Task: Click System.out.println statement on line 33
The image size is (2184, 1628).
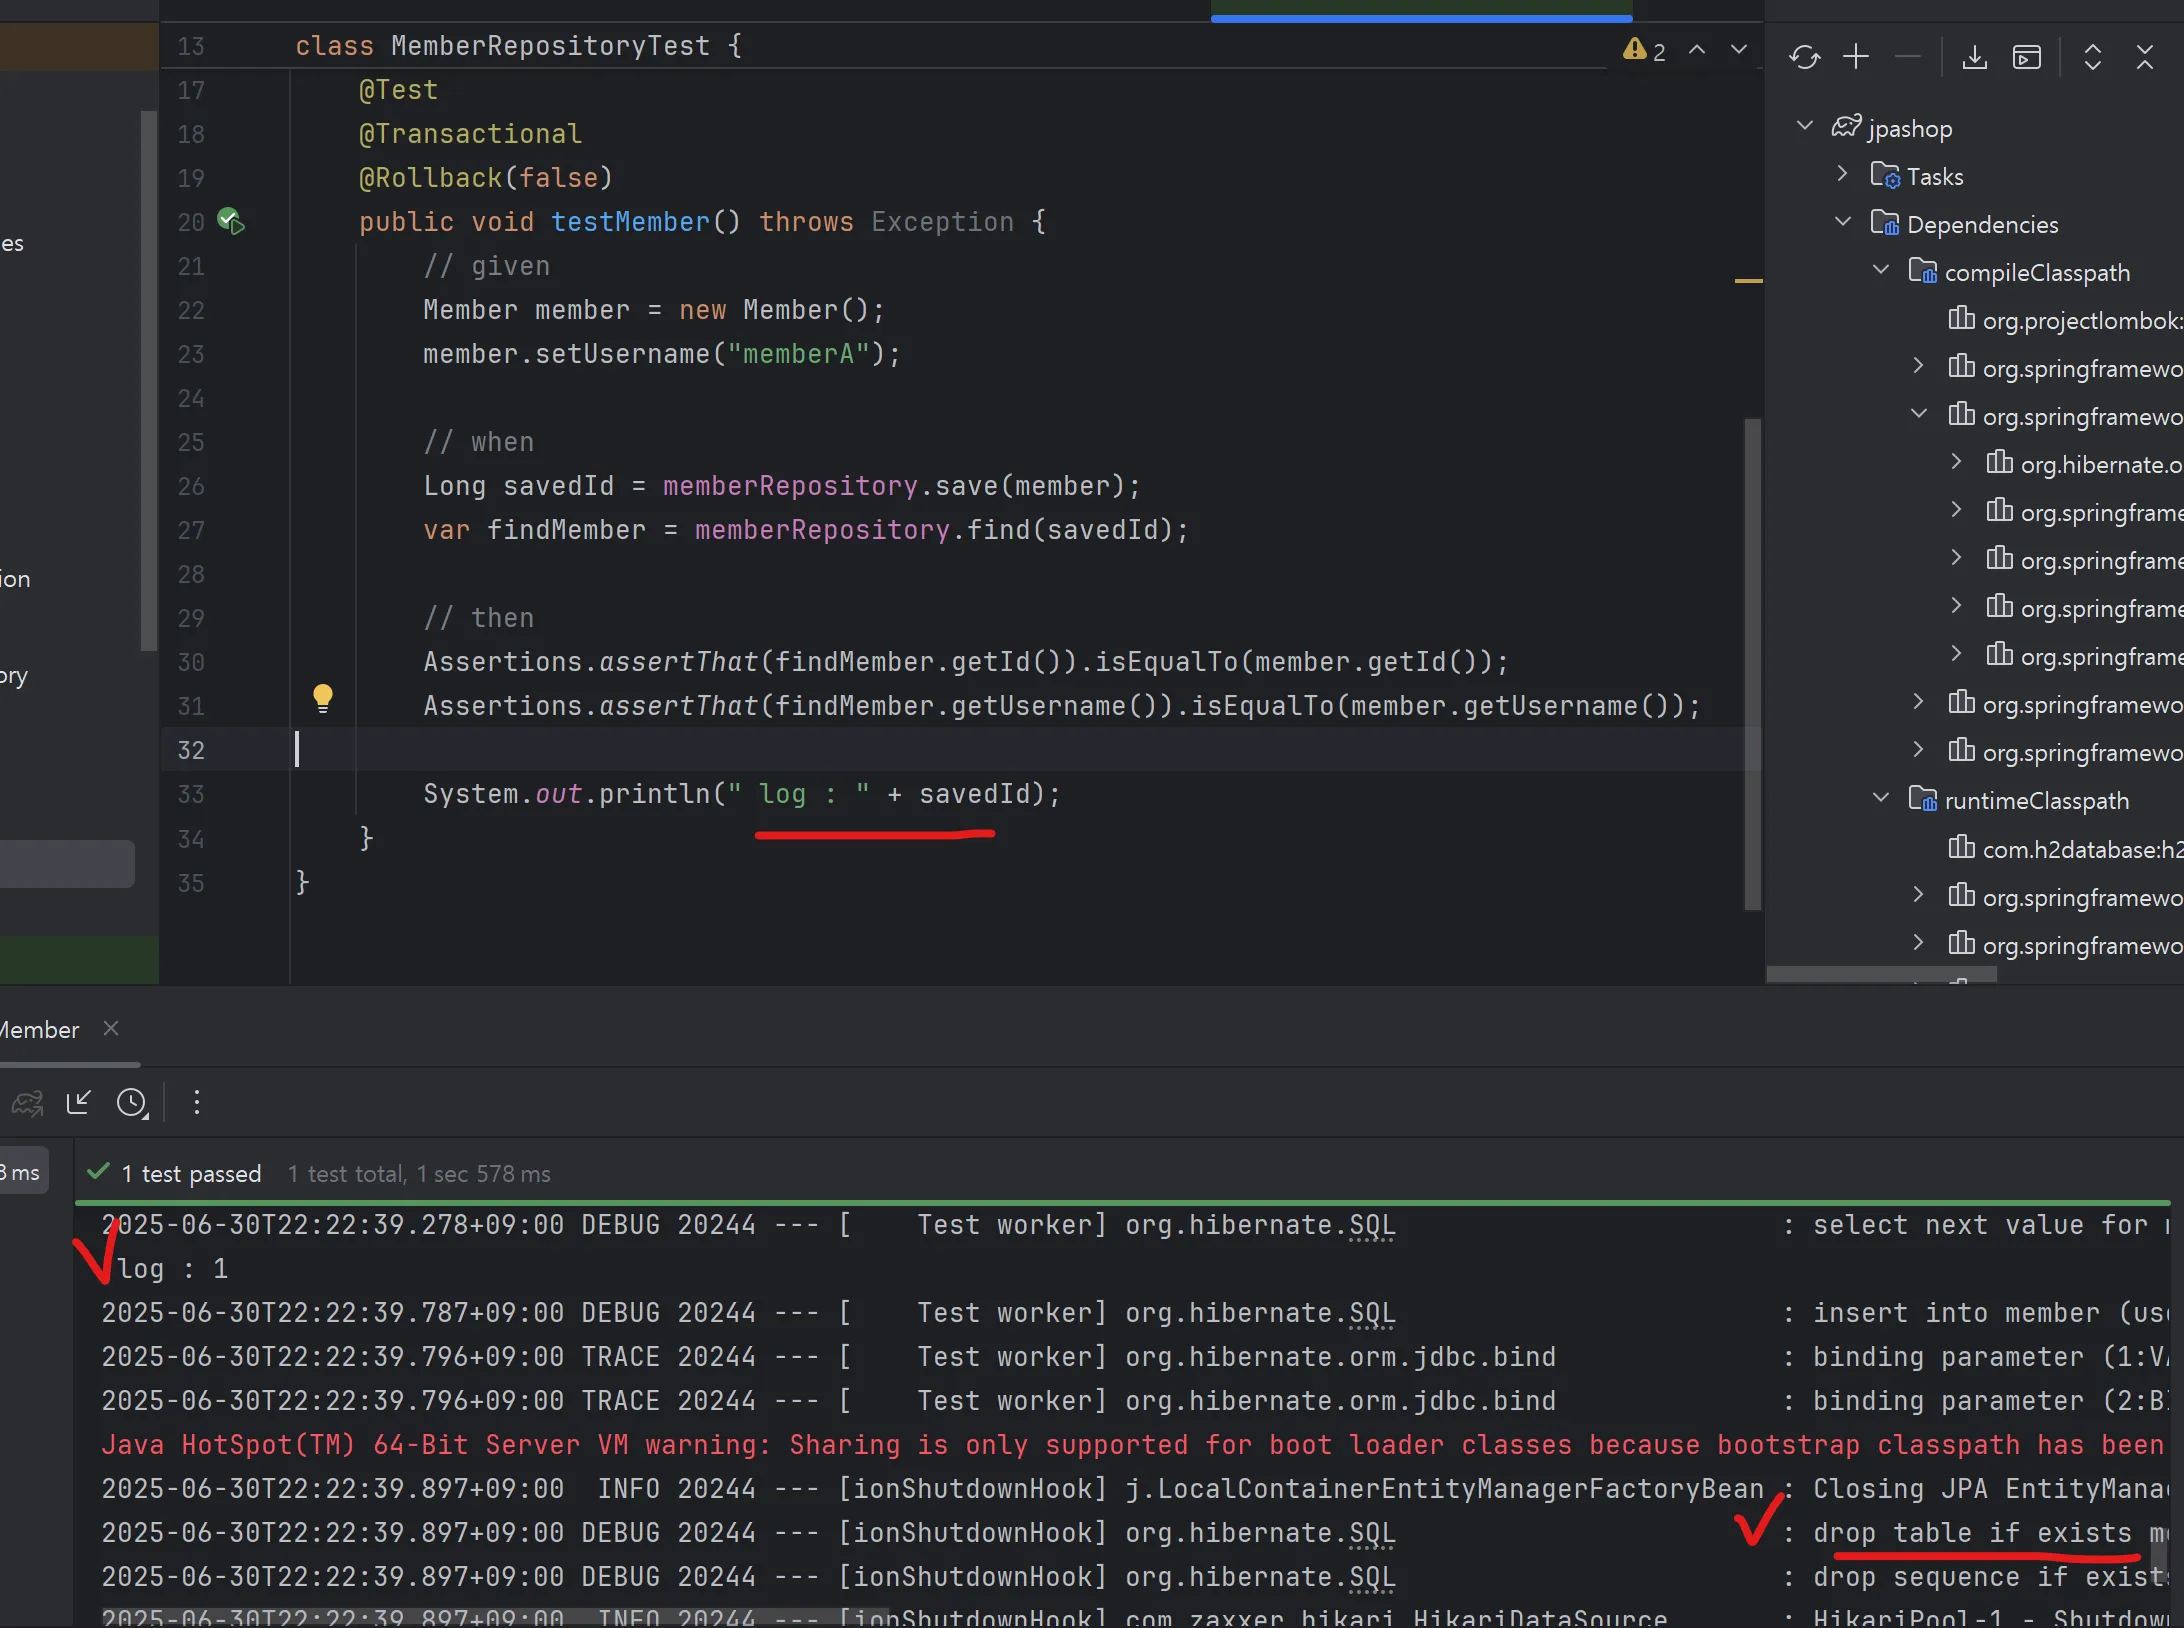Action: pos(741,794)
